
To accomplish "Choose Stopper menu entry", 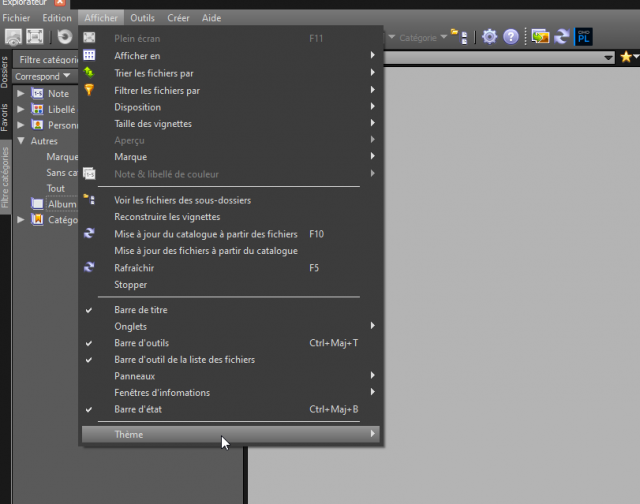I will [231, 284].
